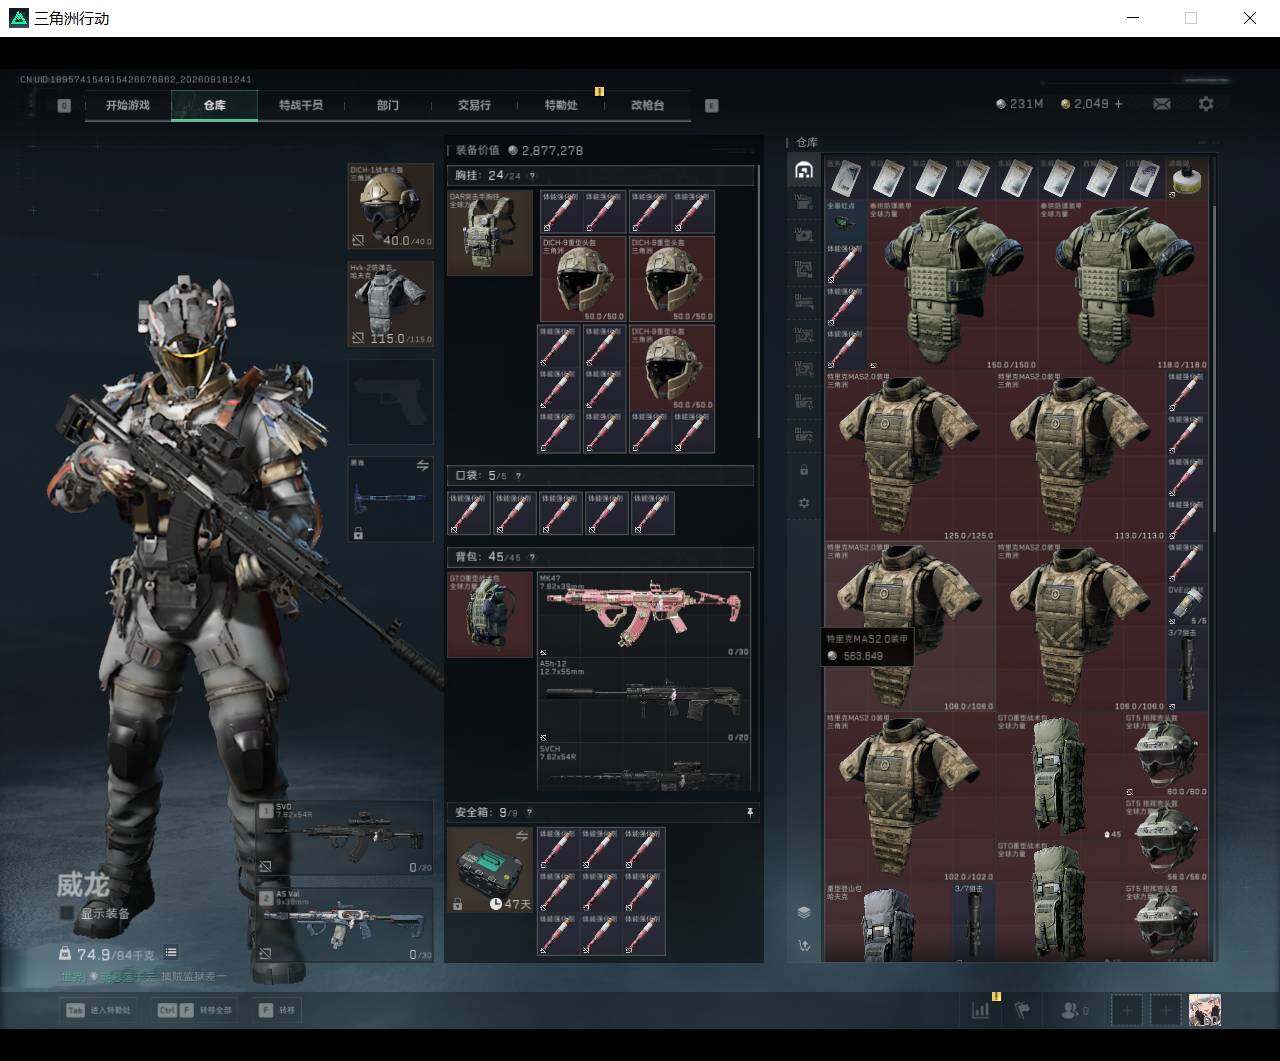Toggle the 显示装备 checkbox
The width and height of the screenshot is (1280, 1061).
click(x=67, y=913)
